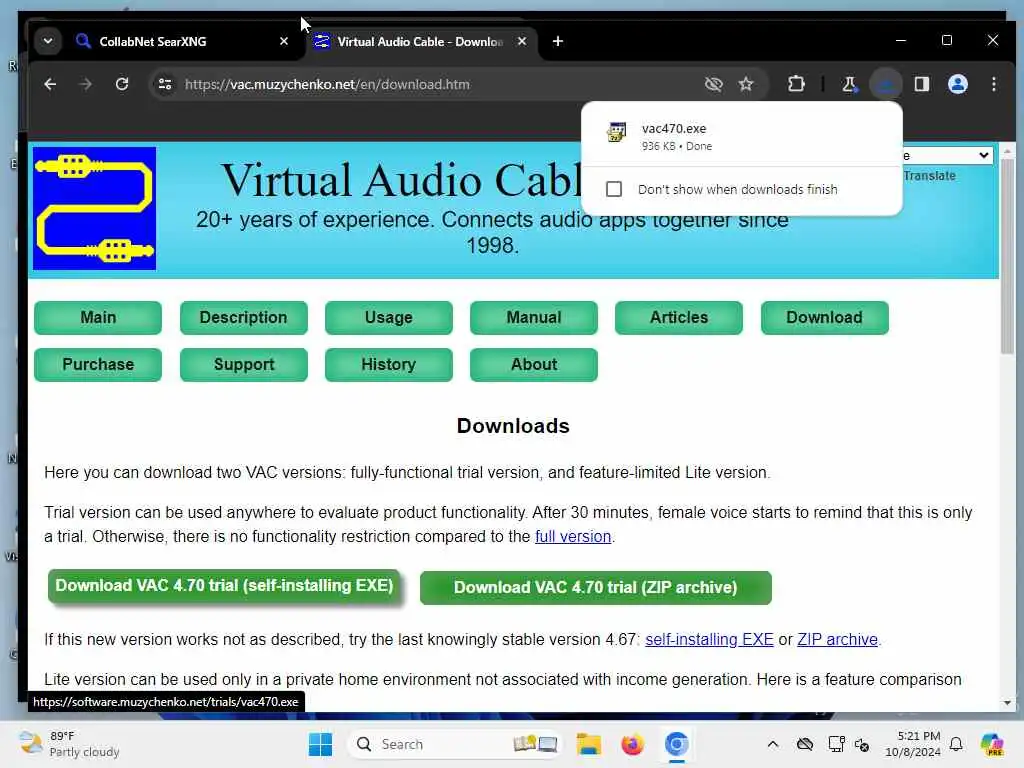1024x768 pixels.
Task: Show hidden system tray icons
Action: pos(773,744)
